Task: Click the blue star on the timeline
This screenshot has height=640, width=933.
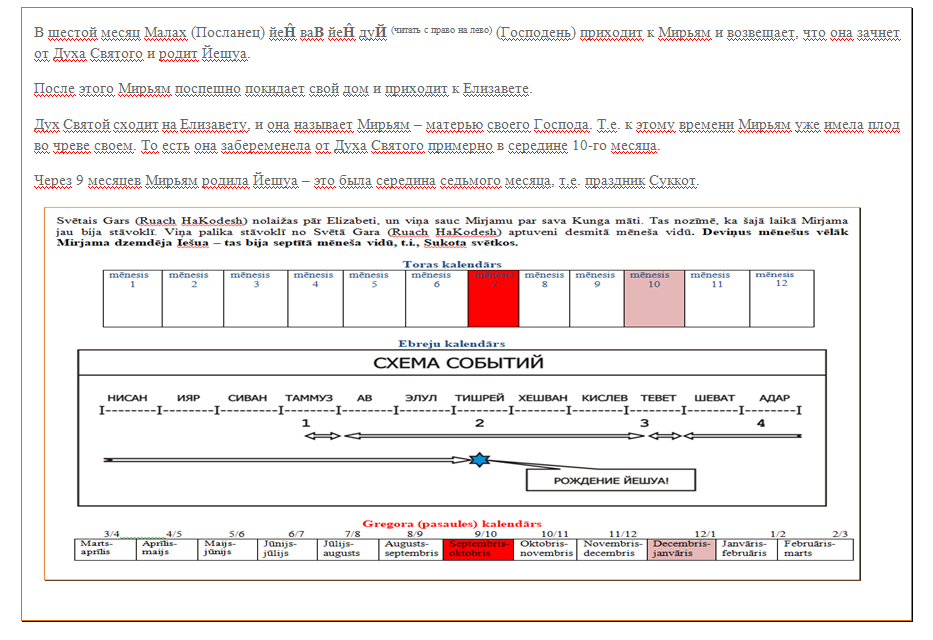Action: pyautogui.click(x=479, y=459)
